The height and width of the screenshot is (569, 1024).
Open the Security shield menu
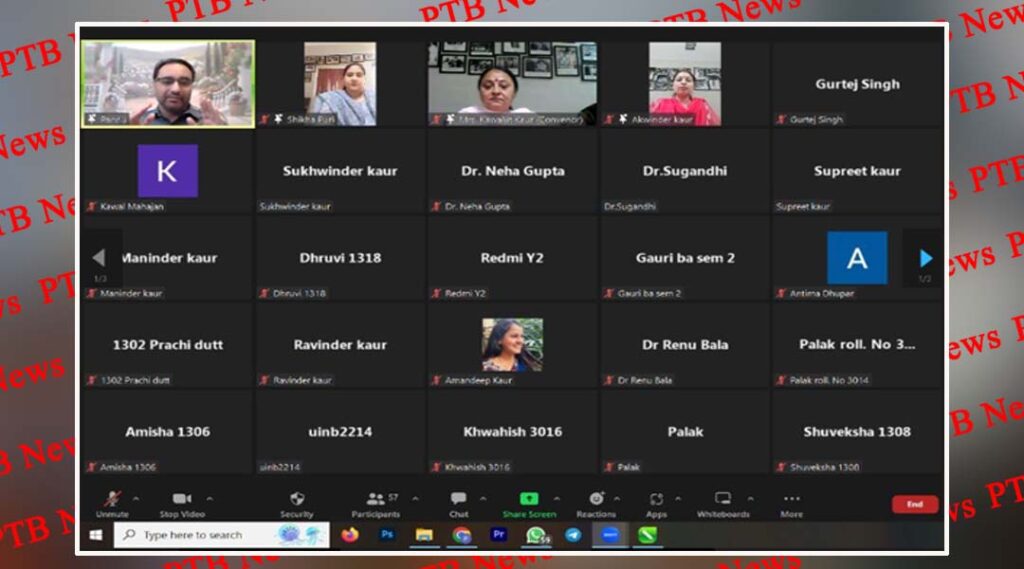pyautogui.click(x=296, y=504)
